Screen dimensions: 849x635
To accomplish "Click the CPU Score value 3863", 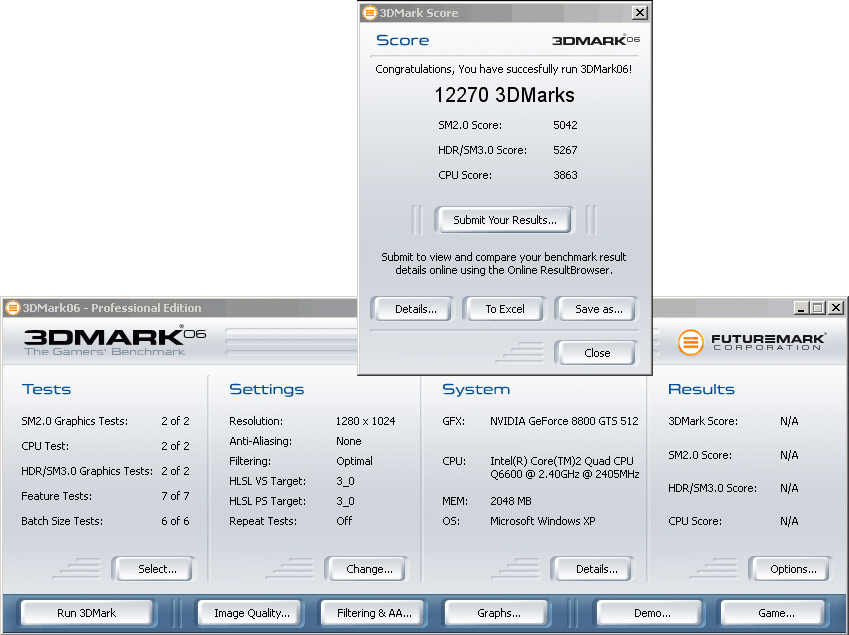I will click(565, 175).
